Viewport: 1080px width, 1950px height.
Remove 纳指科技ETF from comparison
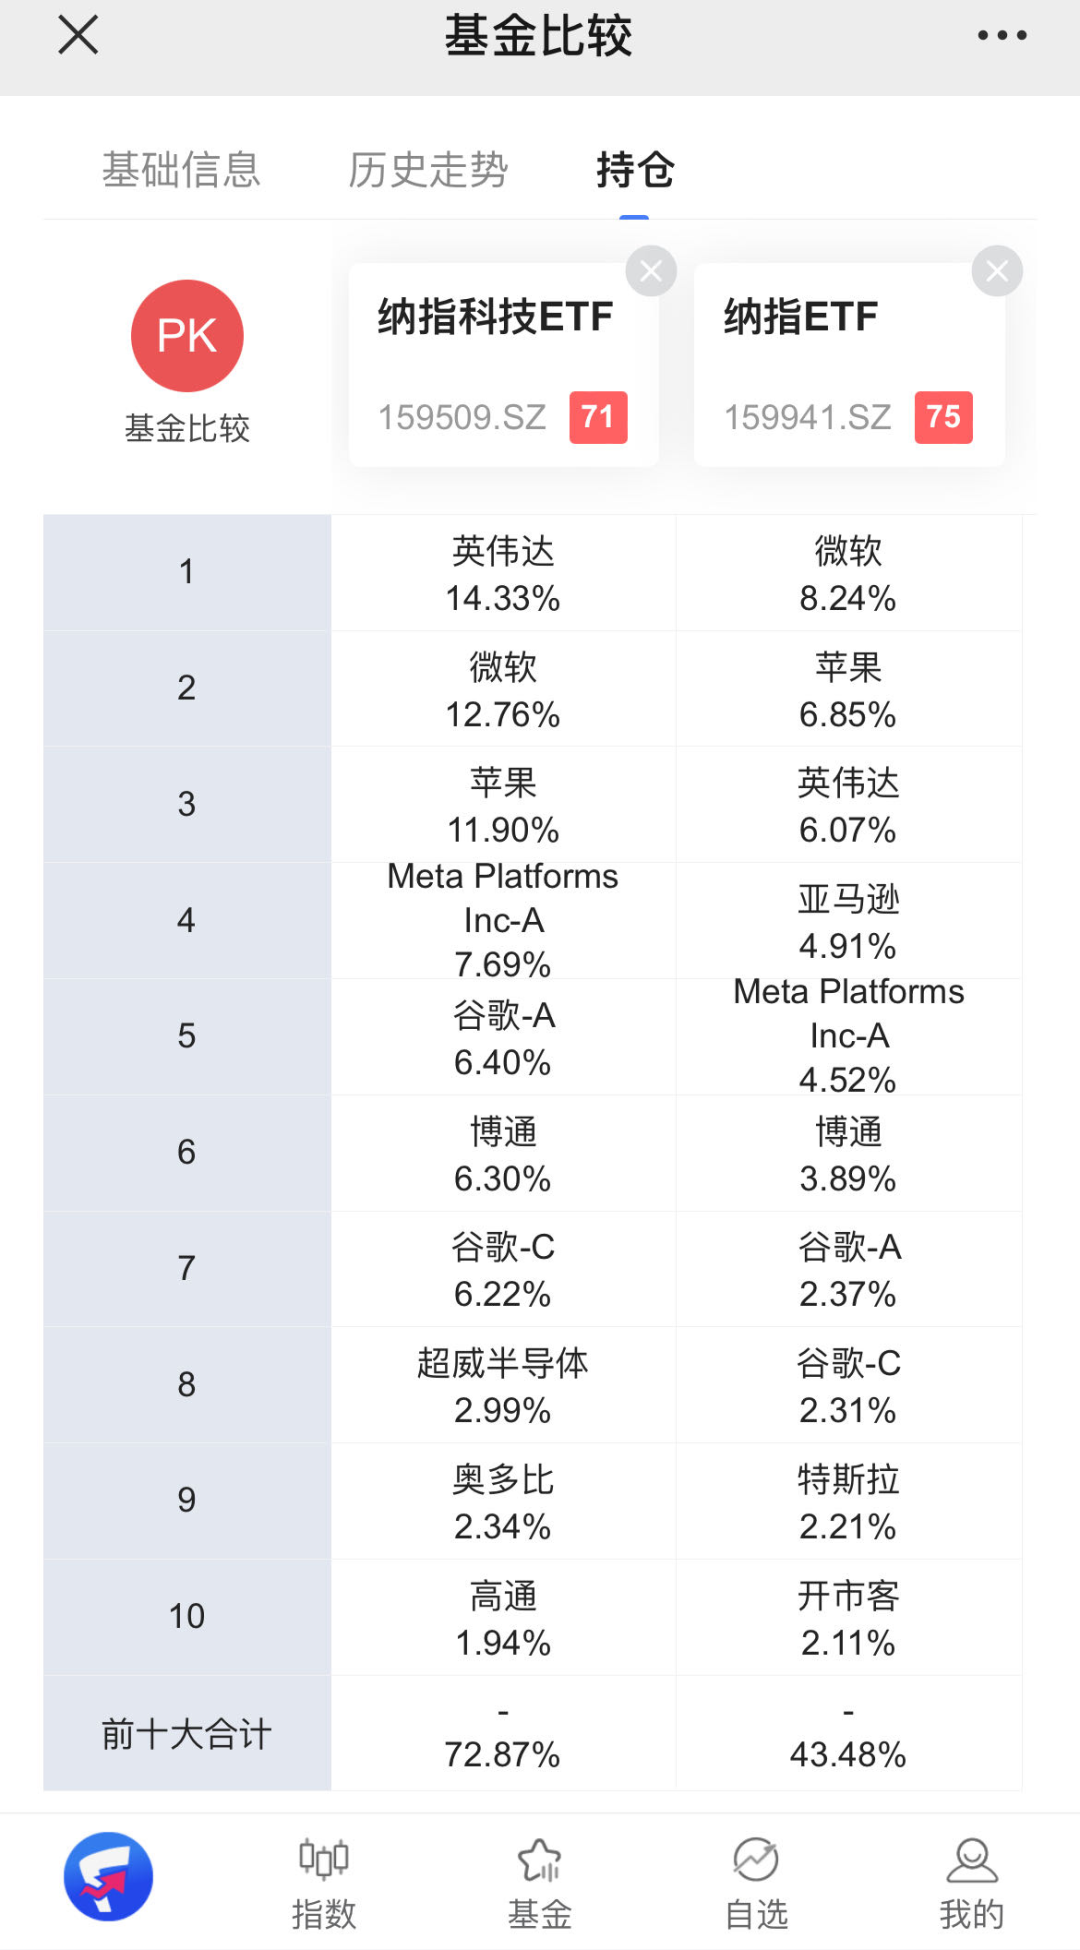tap(651, 271)
